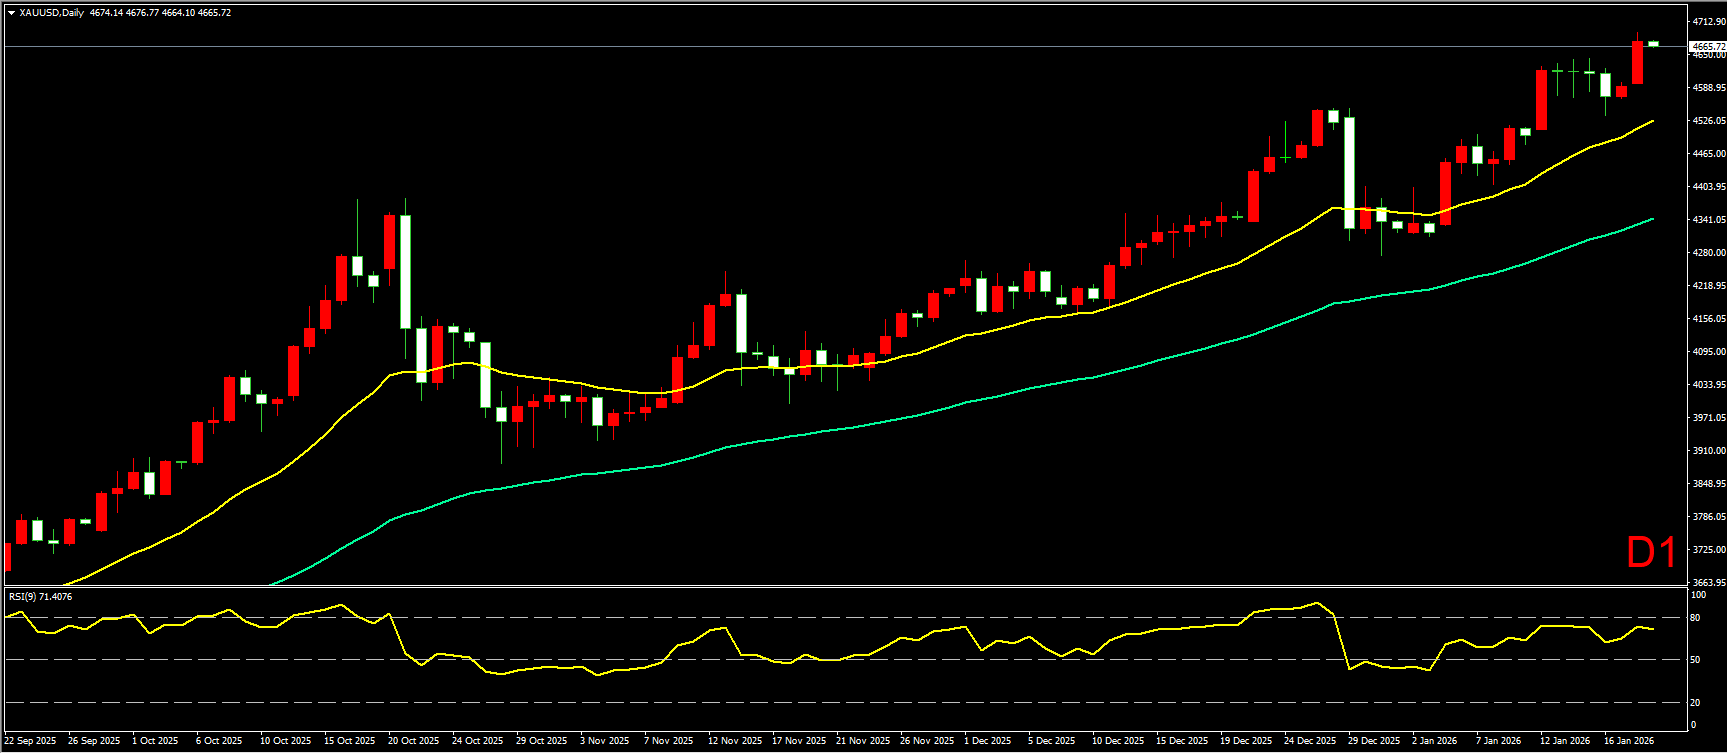Click the 16 Jan 2026 date label
Viewport: 1727px width, 754px height.
[1629, 741]
